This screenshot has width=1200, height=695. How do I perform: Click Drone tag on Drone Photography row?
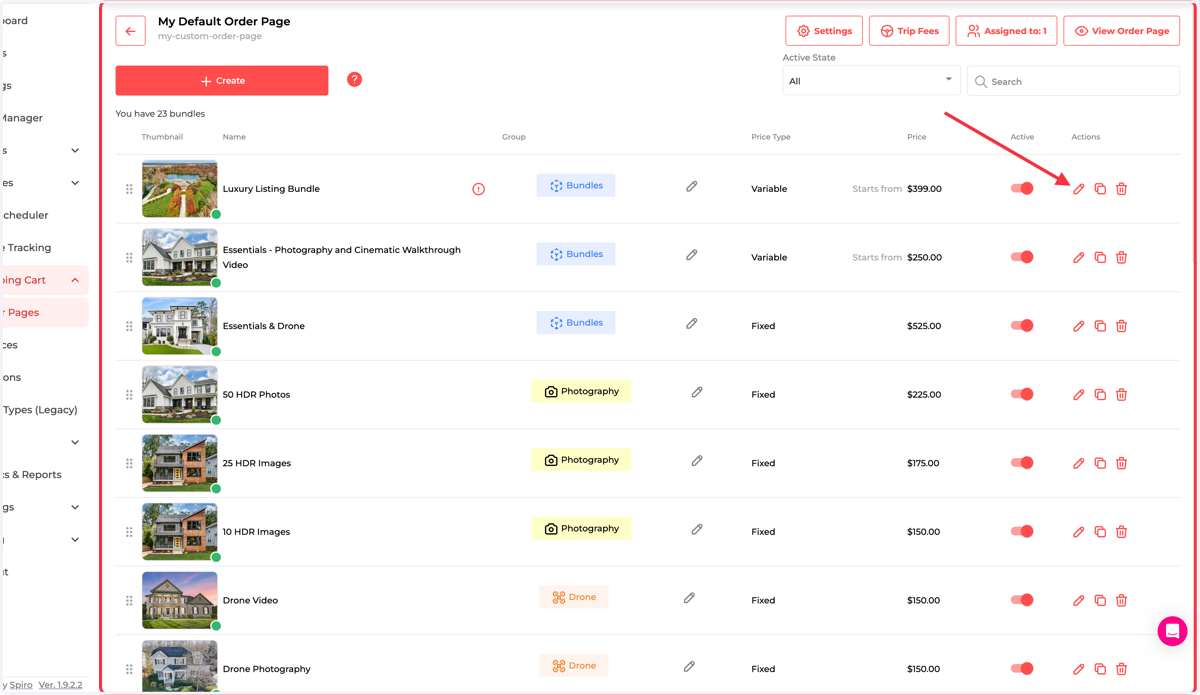coord(574,666)
